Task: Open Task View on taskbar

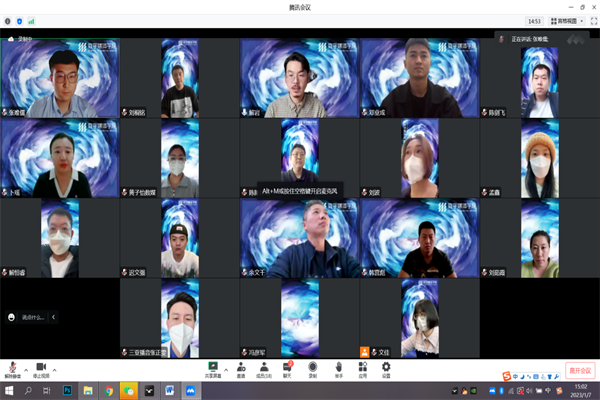Action: point(47,391)
